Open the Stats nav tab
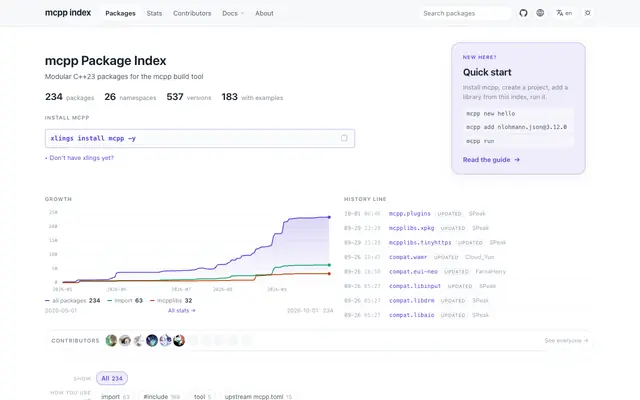Viewport: 640px width, 400px height. 154,13
